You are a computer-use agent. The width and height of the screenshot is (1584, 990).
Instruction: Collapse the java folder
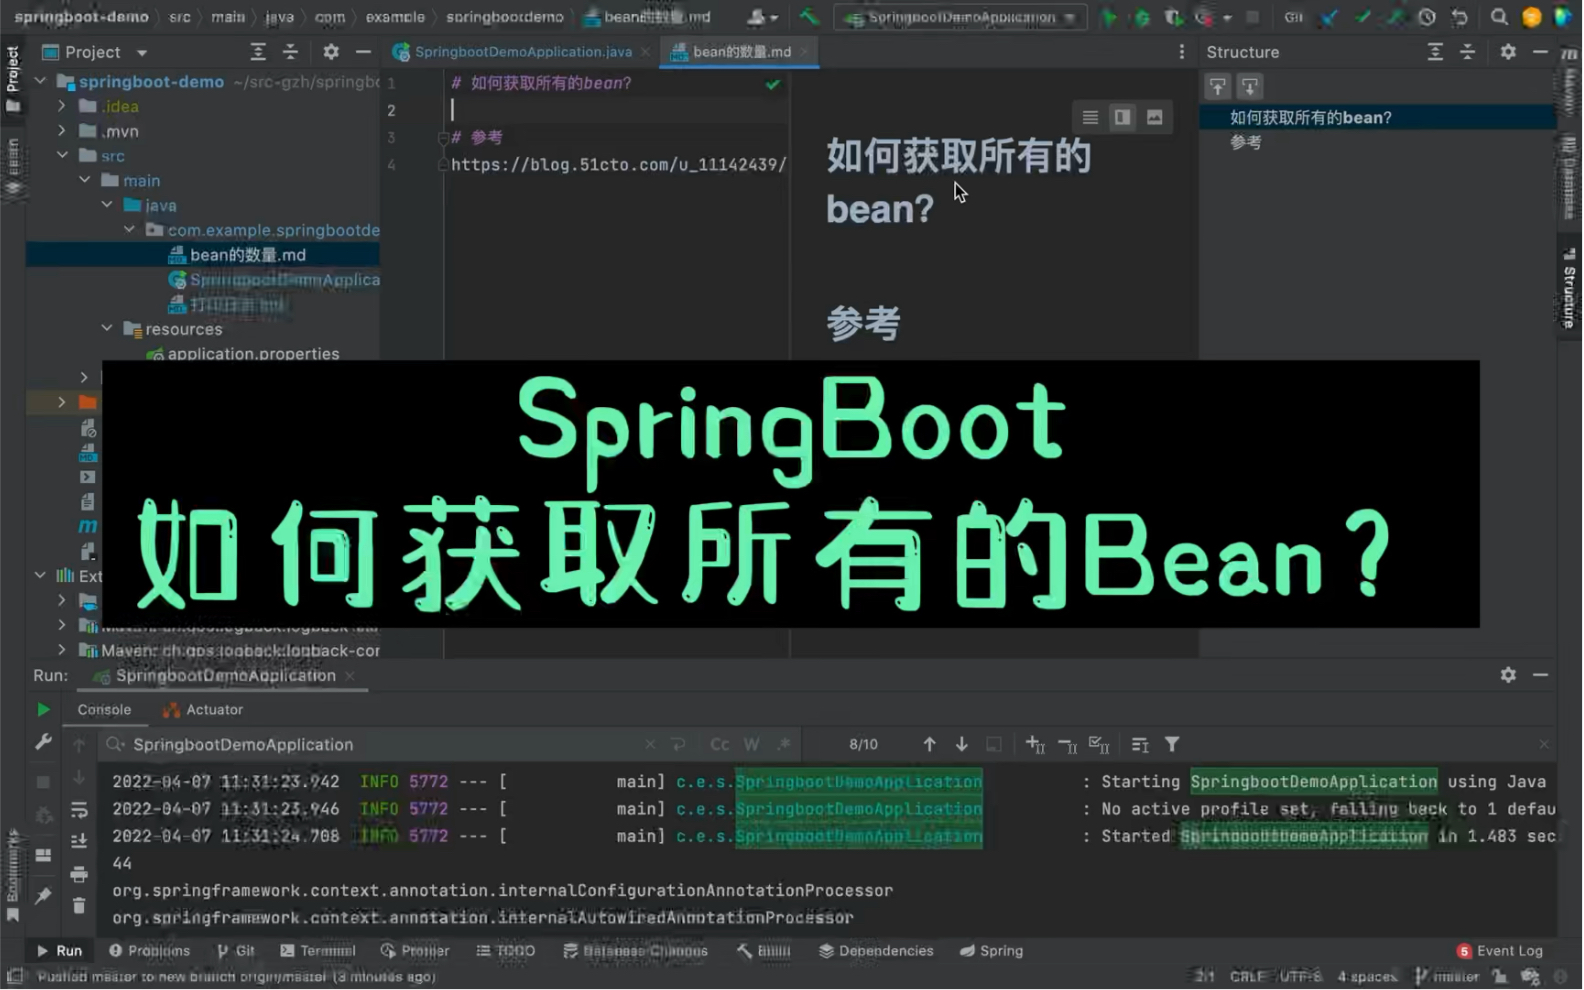(107, 205)
